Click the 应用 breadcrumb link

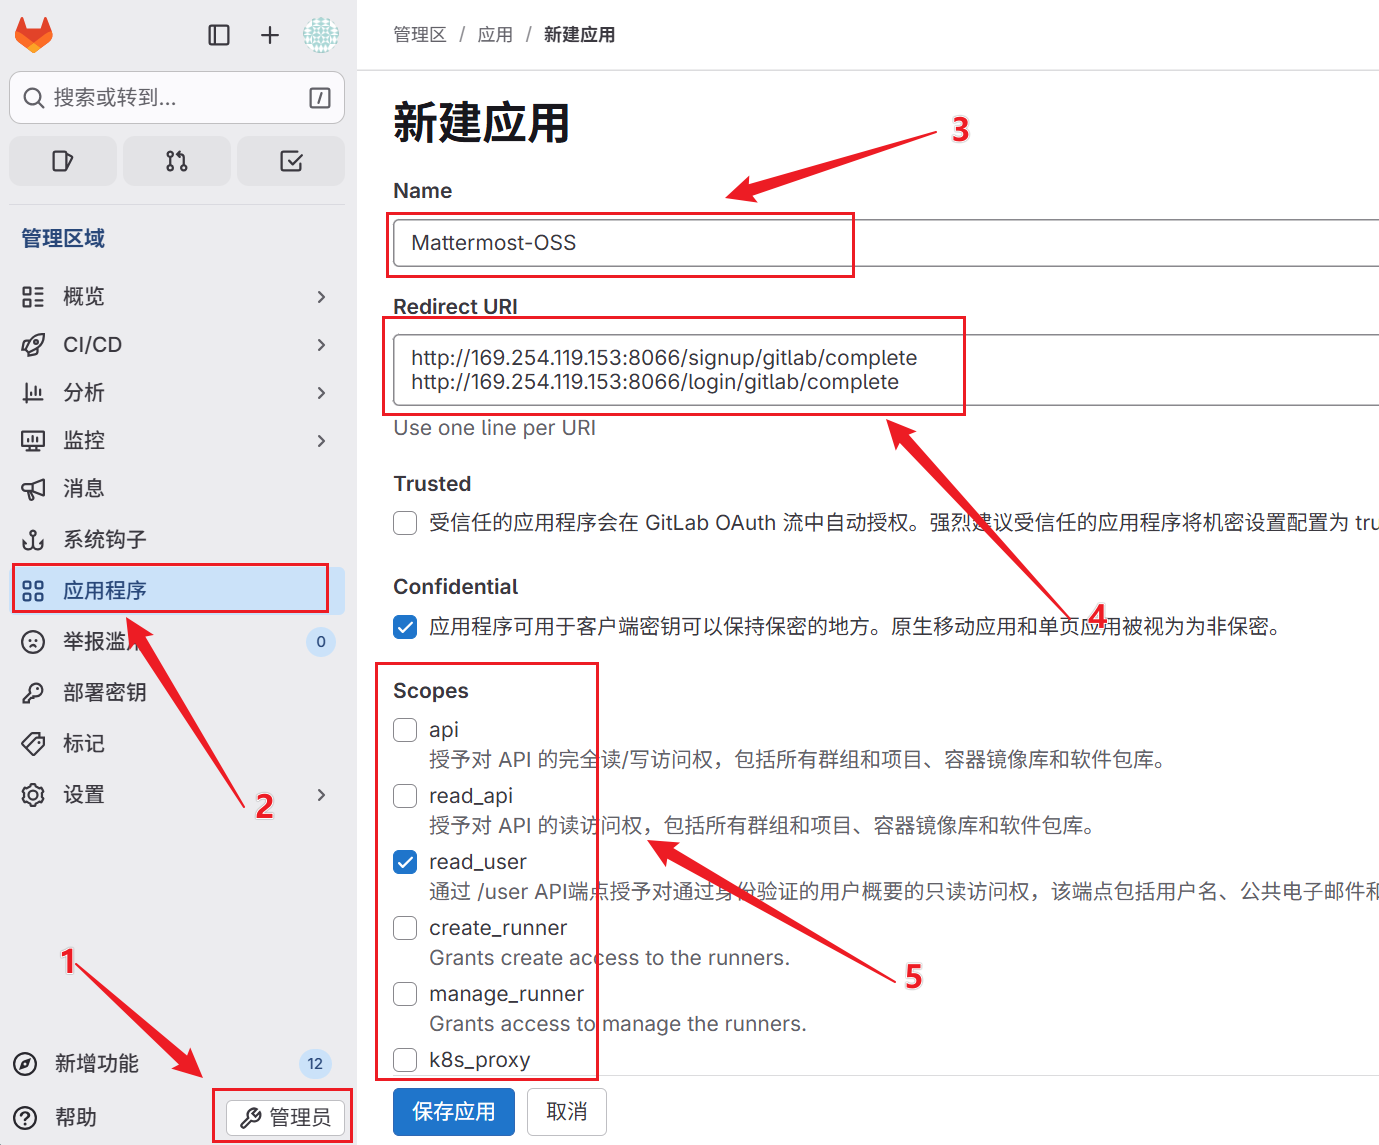[495, 35]
